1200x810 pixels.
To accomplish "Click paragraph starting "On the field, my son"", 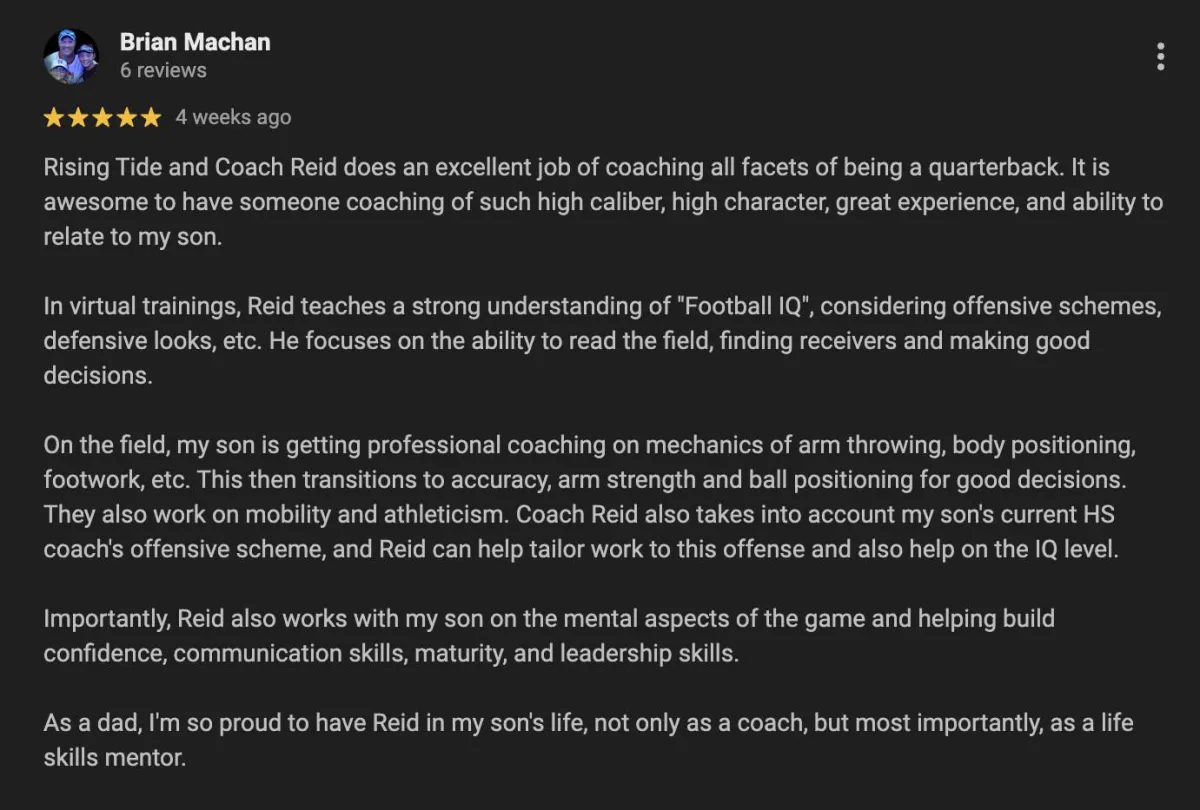I will 590,497.
